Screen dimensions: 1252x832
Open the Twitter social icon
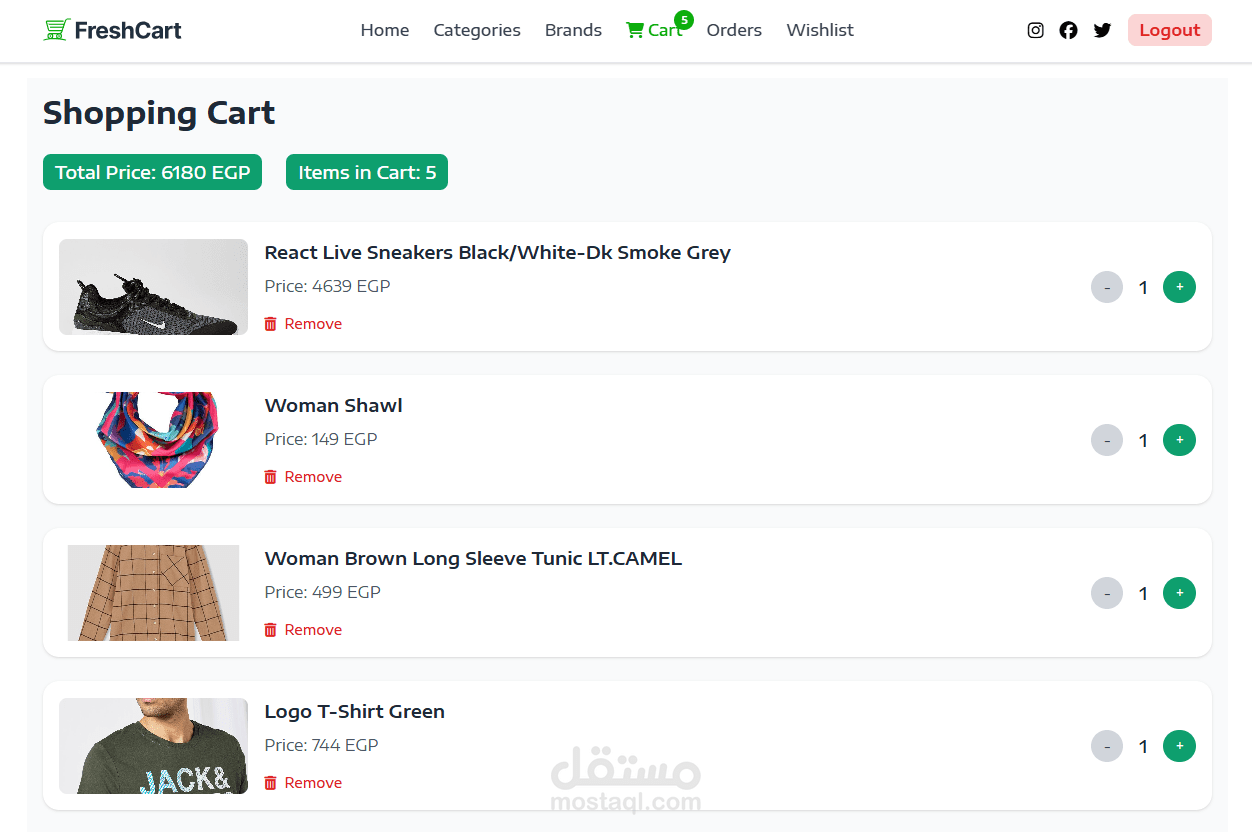click(x=1102, y=30)
